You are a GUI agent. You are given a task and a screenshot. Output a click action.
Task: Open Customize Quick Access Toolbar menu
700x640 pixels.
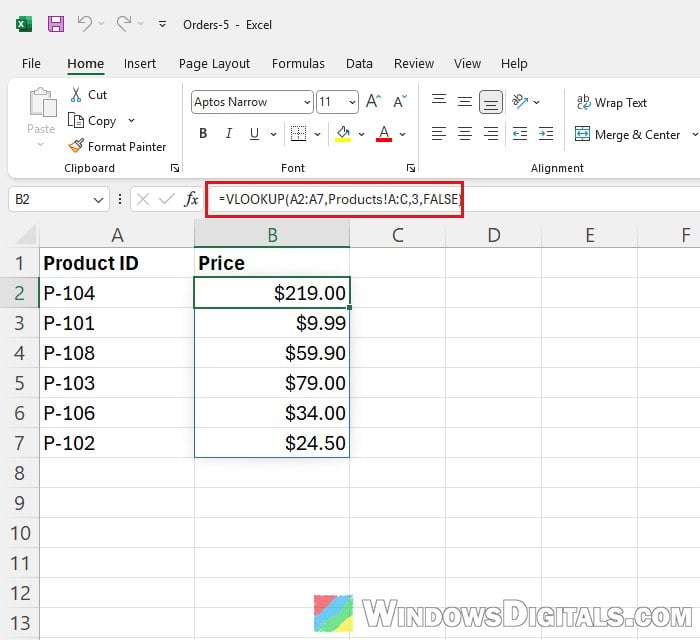(x=162, y=24)
